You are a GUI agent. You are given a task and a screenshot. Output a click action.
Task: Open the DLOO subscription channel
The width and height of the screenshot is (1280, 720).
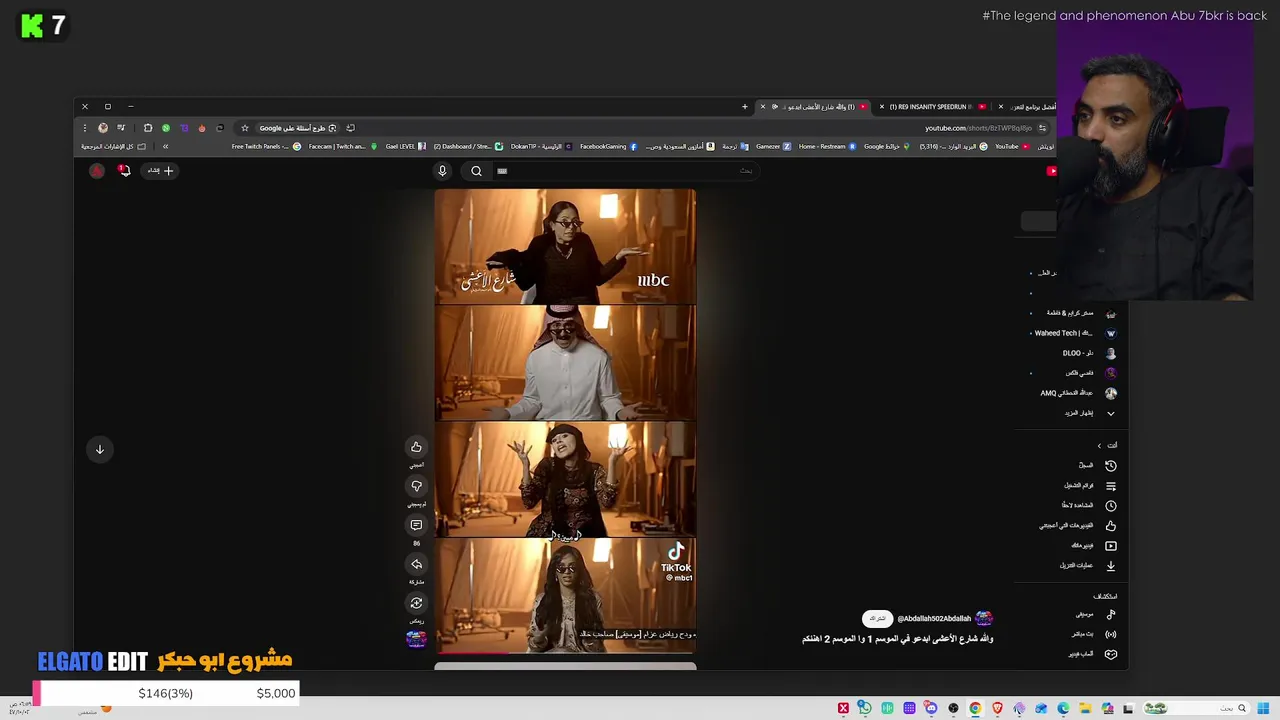click(x=1089, y=353)
